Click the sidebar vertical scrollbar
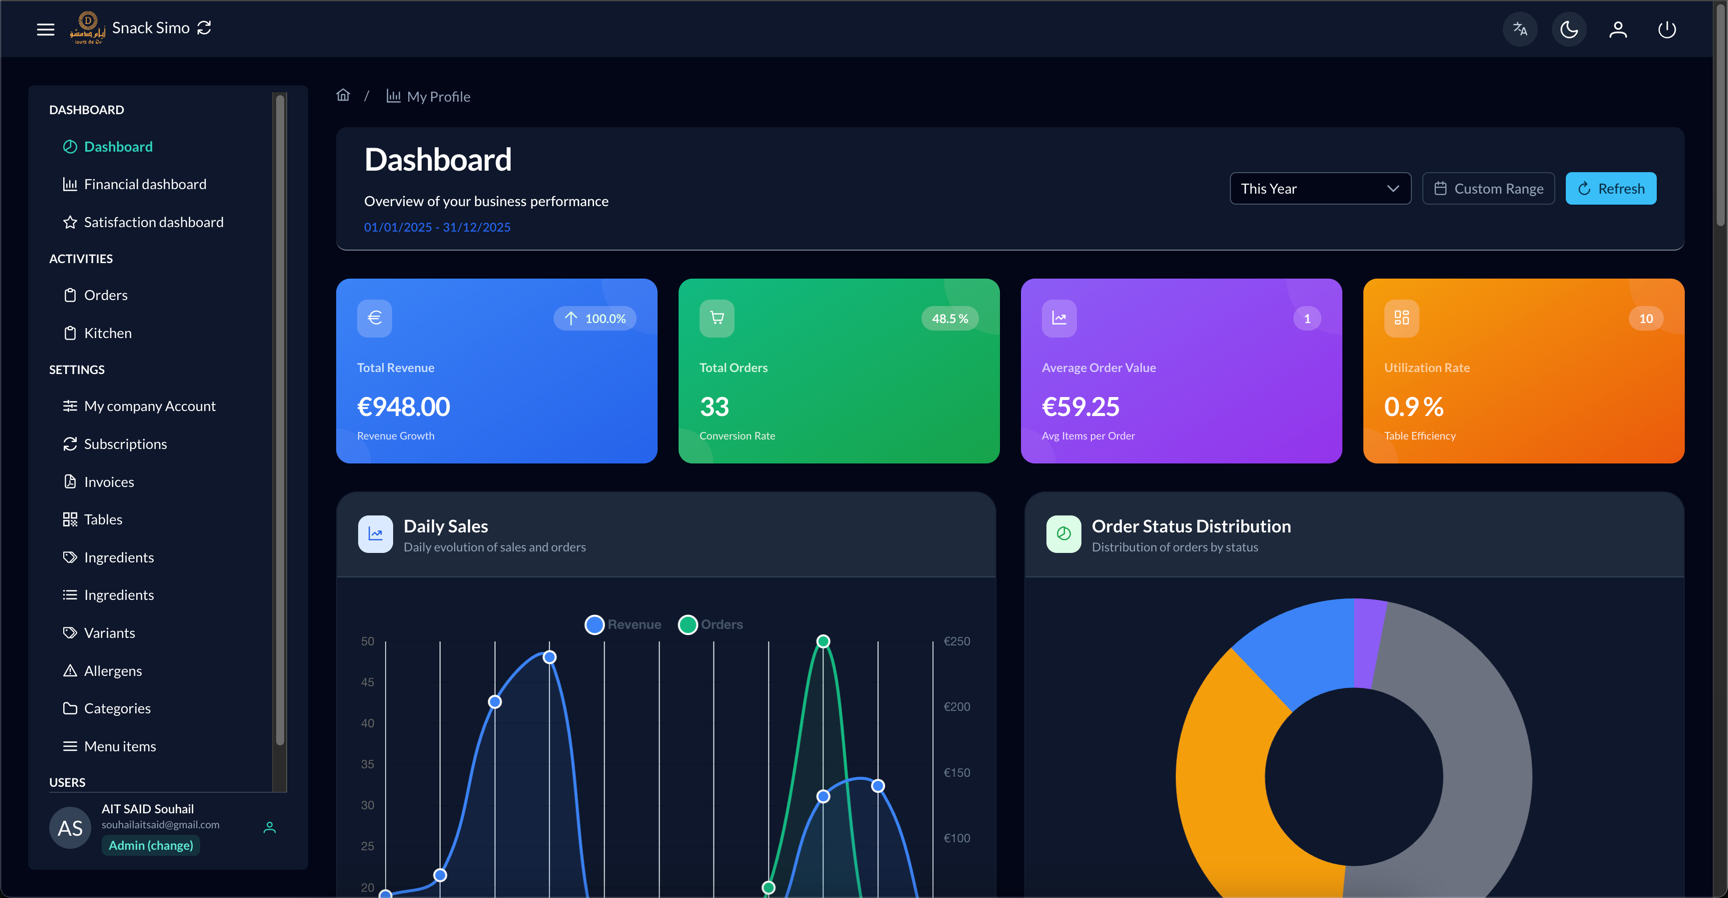This screenshot has width=1728, height=898. point(280,420)
